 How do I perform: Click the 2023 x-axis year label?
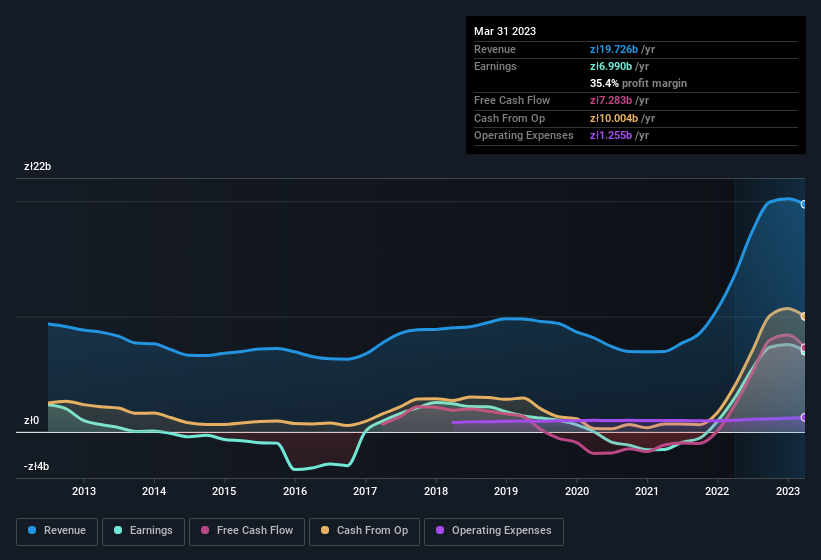[788, 491]
